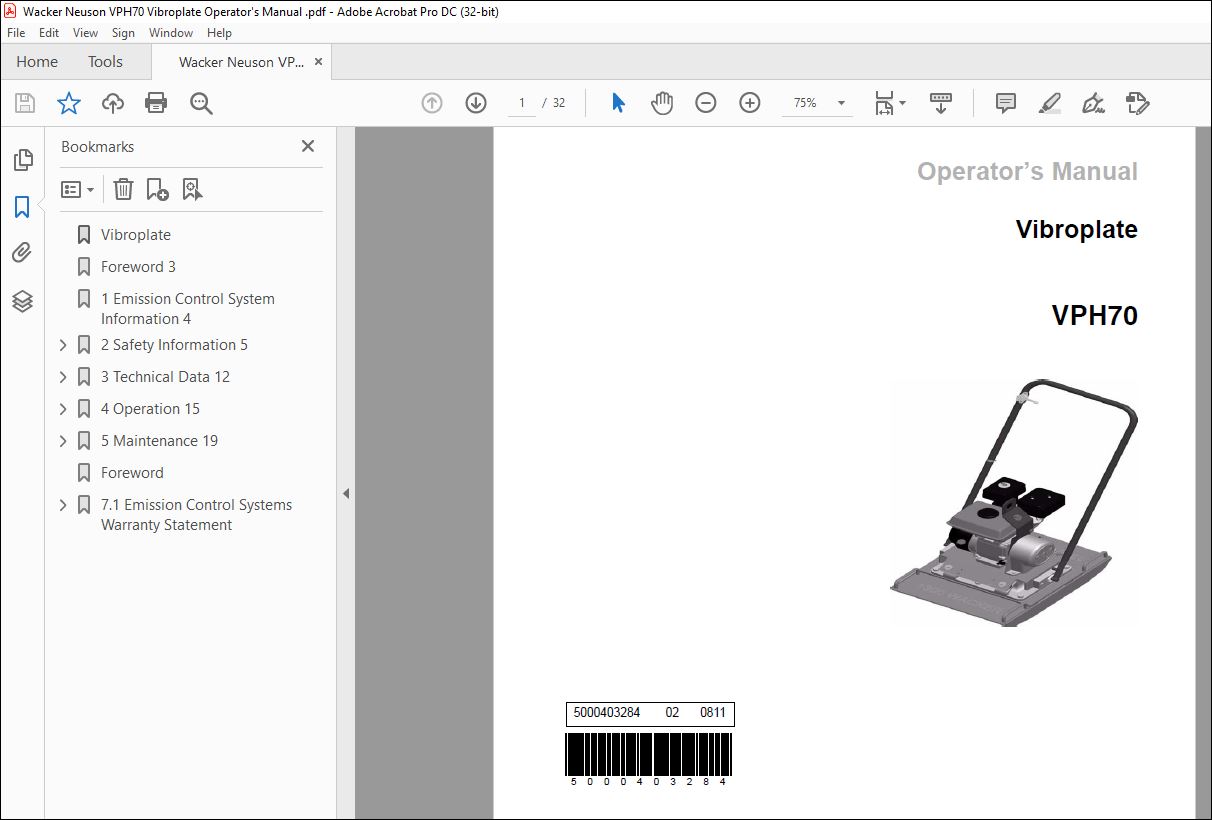Switch to the Home tab
The height and width of the screenshot is (820, 1212).
(x=37, y=62)
